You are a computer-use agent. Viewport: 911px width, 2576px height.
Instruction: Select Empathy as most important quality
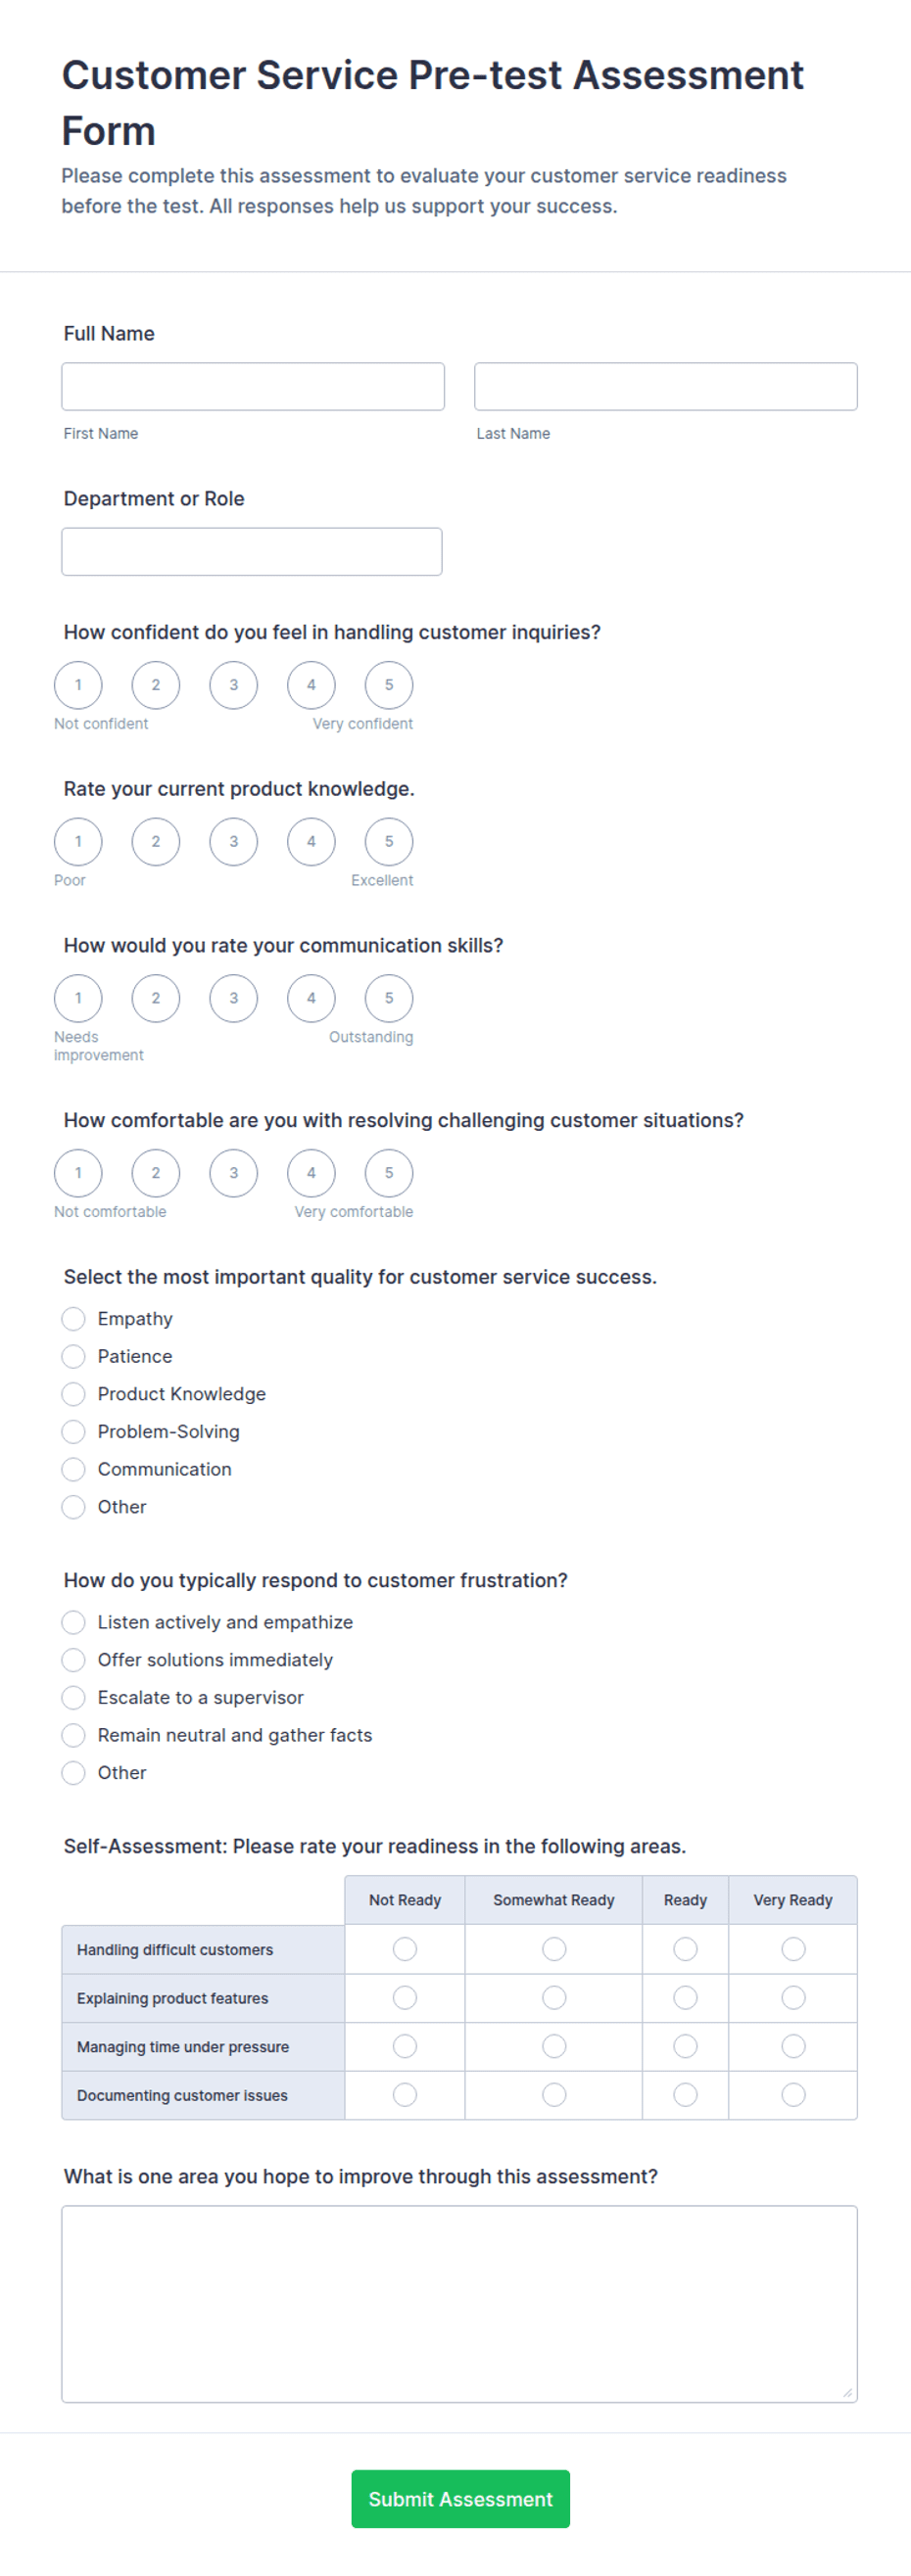[73, 1318]
